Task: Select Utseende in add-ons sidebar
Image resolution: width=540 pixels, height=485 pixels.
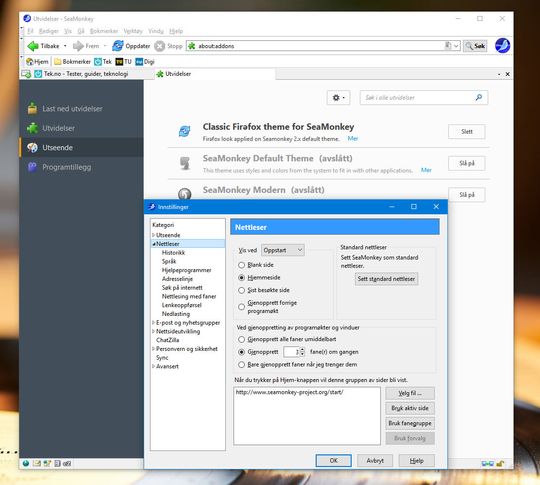Action: [81, 147]
